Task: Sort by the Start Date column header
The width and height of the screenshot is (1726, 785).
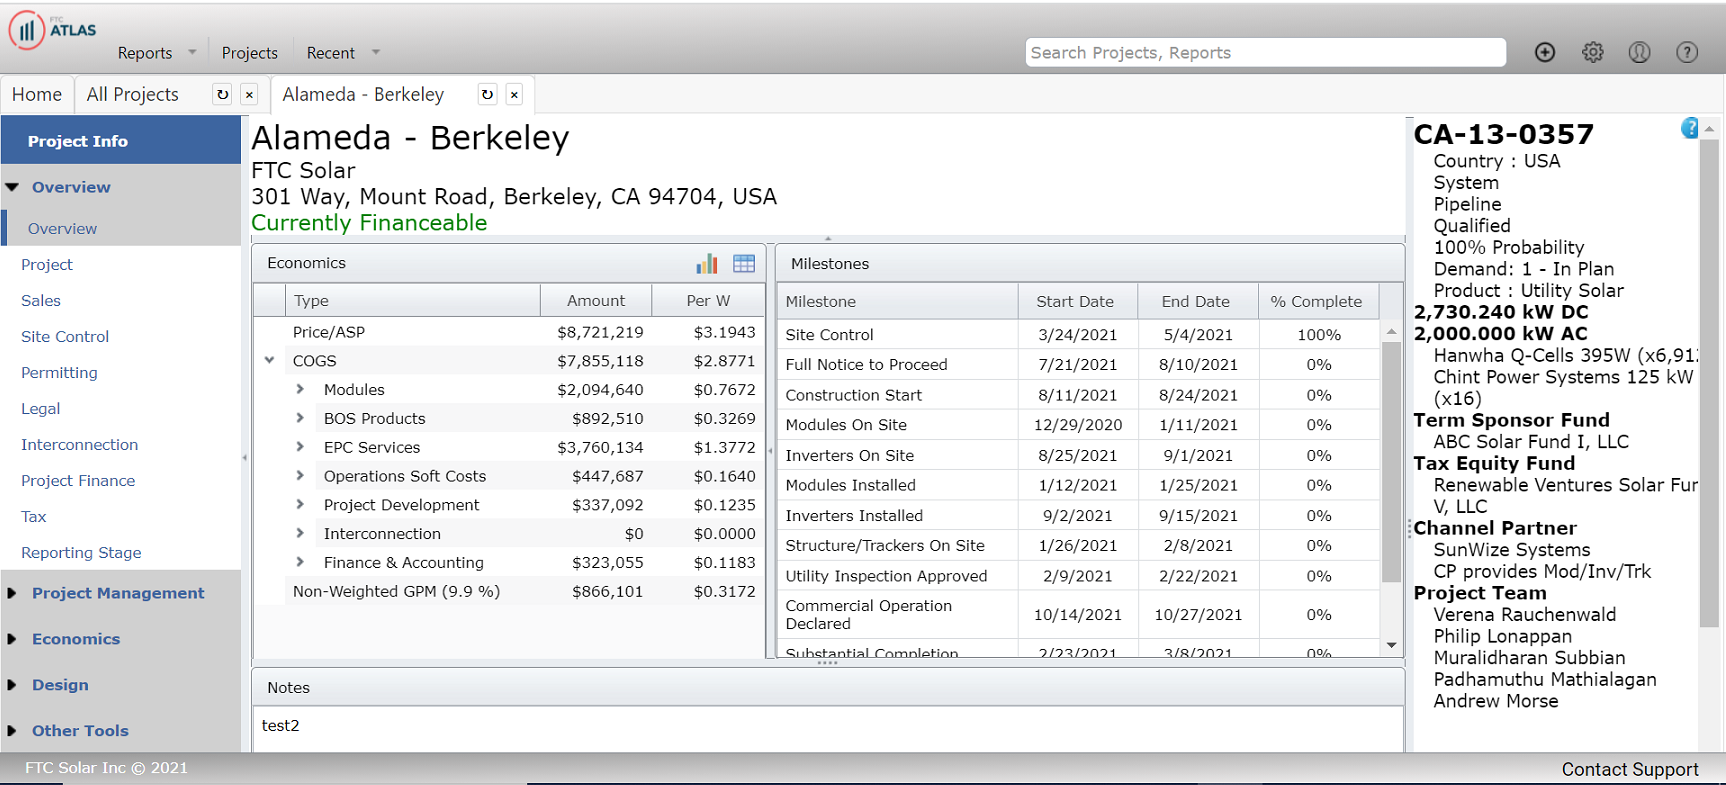Action: point(1078,301)
